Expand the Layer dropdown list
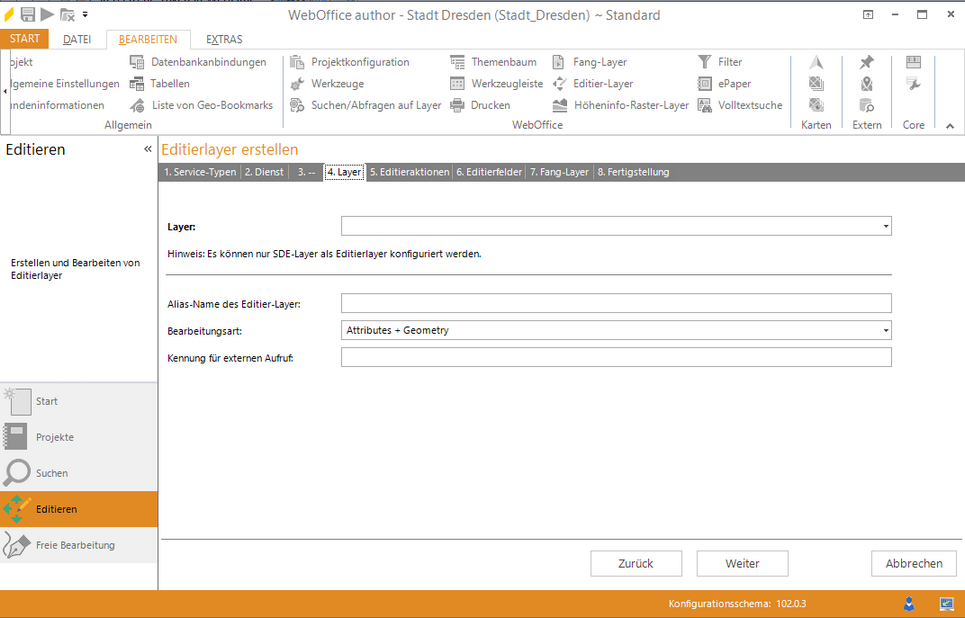Viewport: 965px width, 618px height. [x=886, y=227]
